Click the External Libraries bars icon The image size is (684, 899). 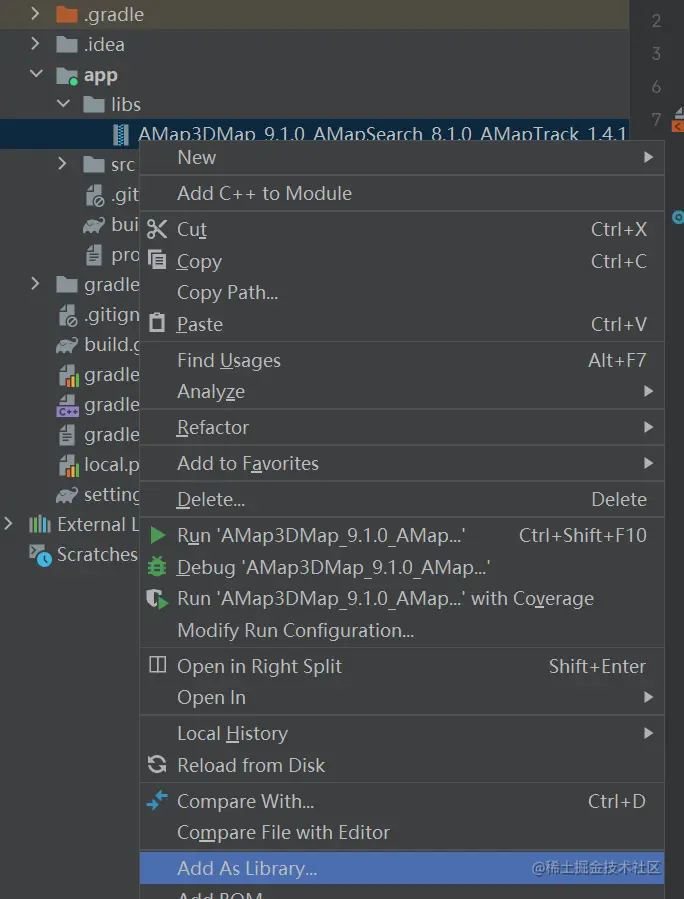(x=40, y=525)
